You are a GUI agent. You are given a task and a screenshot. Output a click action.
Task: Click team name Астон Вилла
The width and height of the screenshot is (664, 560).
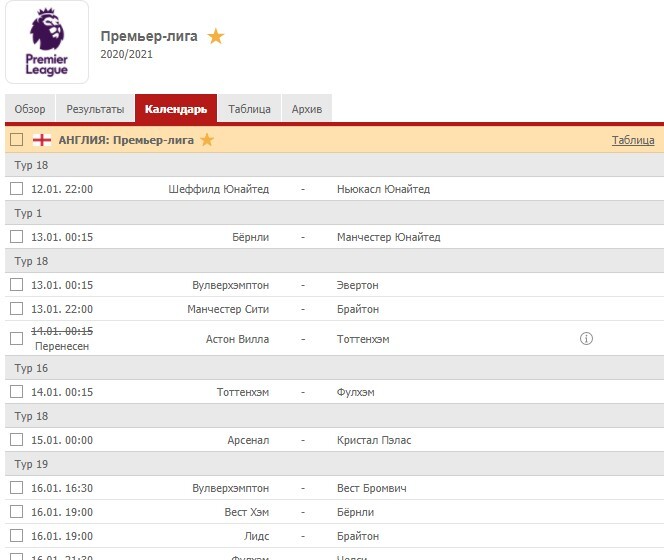coord(238,339)
